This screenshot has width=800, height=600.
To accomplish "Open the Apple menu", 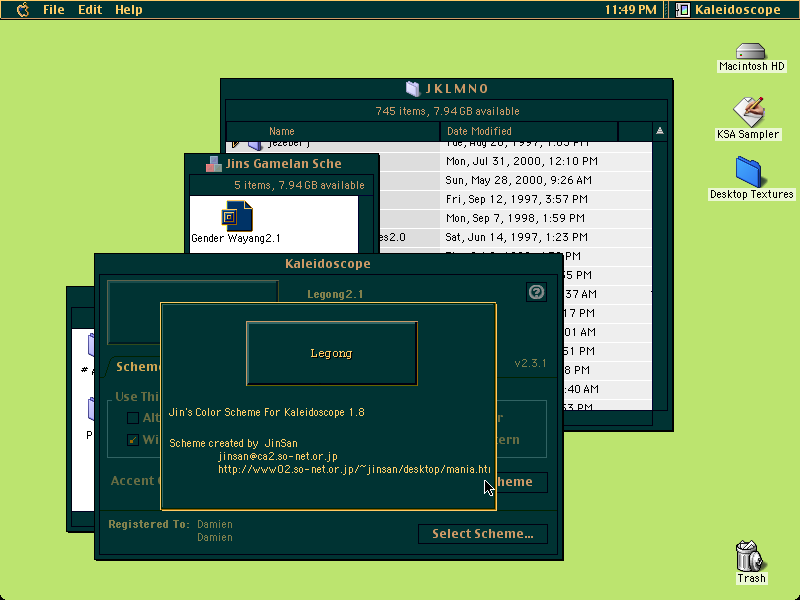I will click(22, 10).
